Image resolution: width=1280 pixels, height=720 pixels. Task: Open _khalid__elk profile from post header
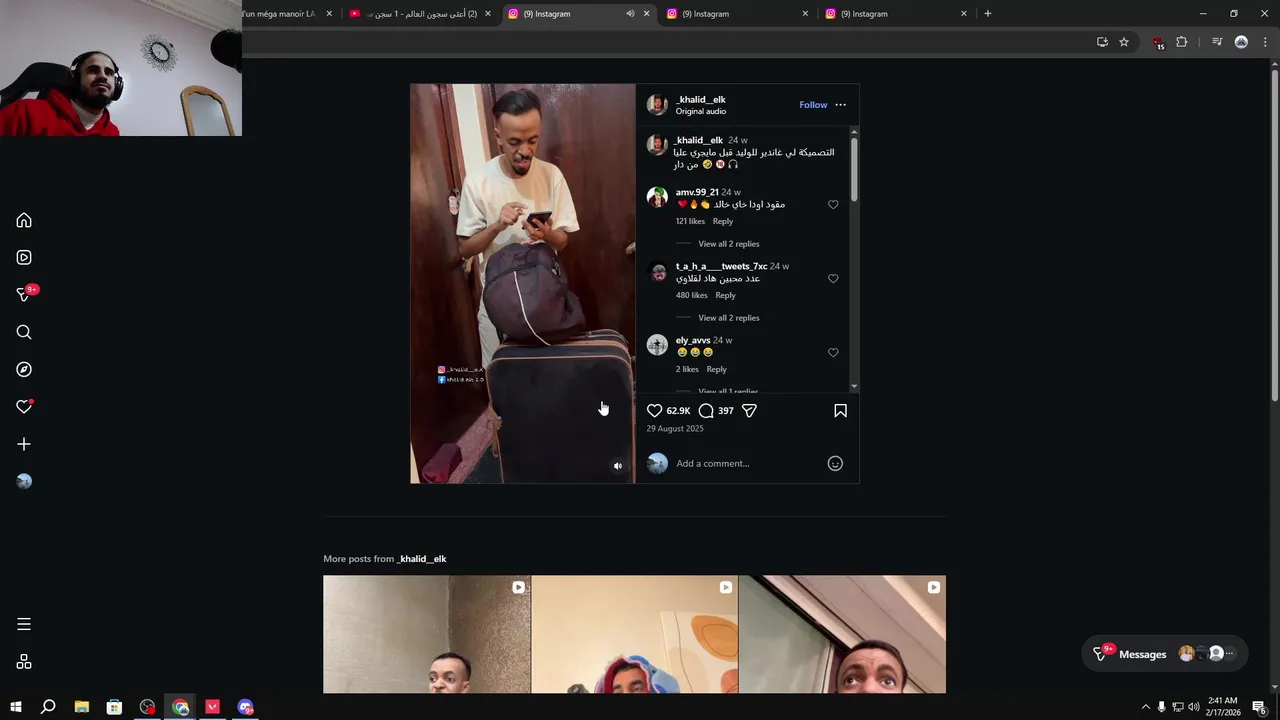(701, 99)
